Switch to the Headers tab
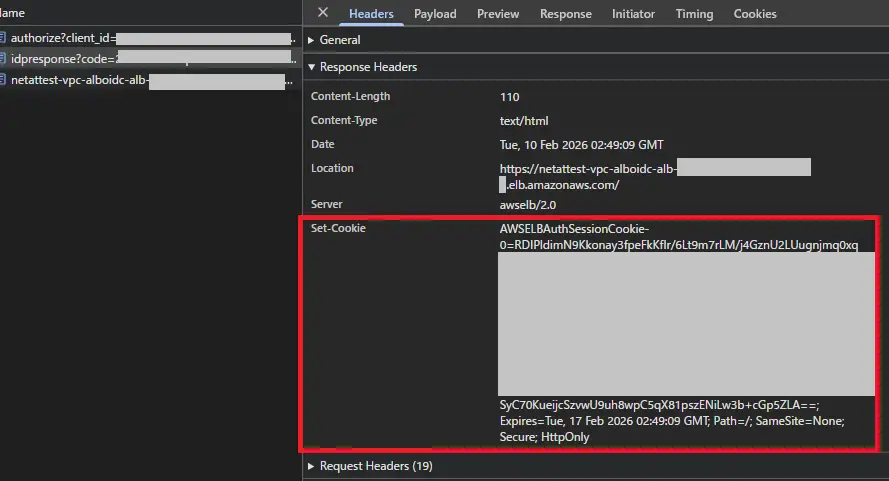 point(371,14)
